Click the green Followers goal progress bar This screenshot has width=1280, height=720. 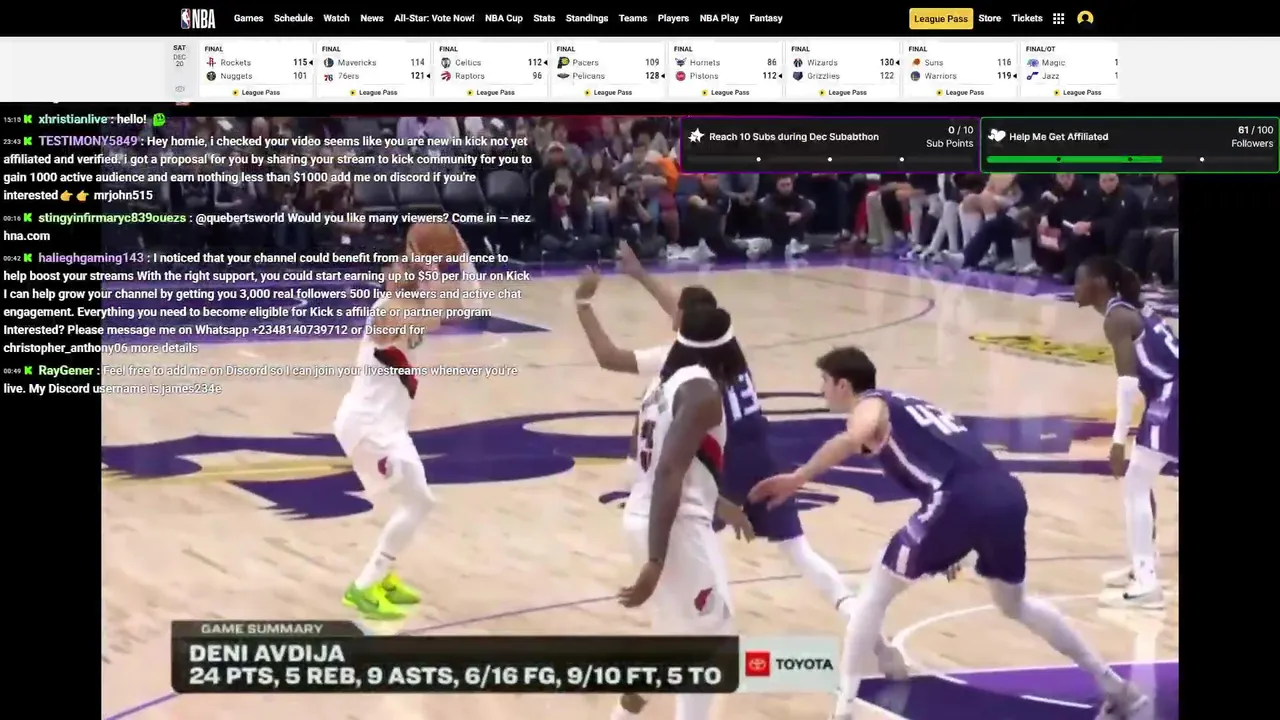[1130, 159]
